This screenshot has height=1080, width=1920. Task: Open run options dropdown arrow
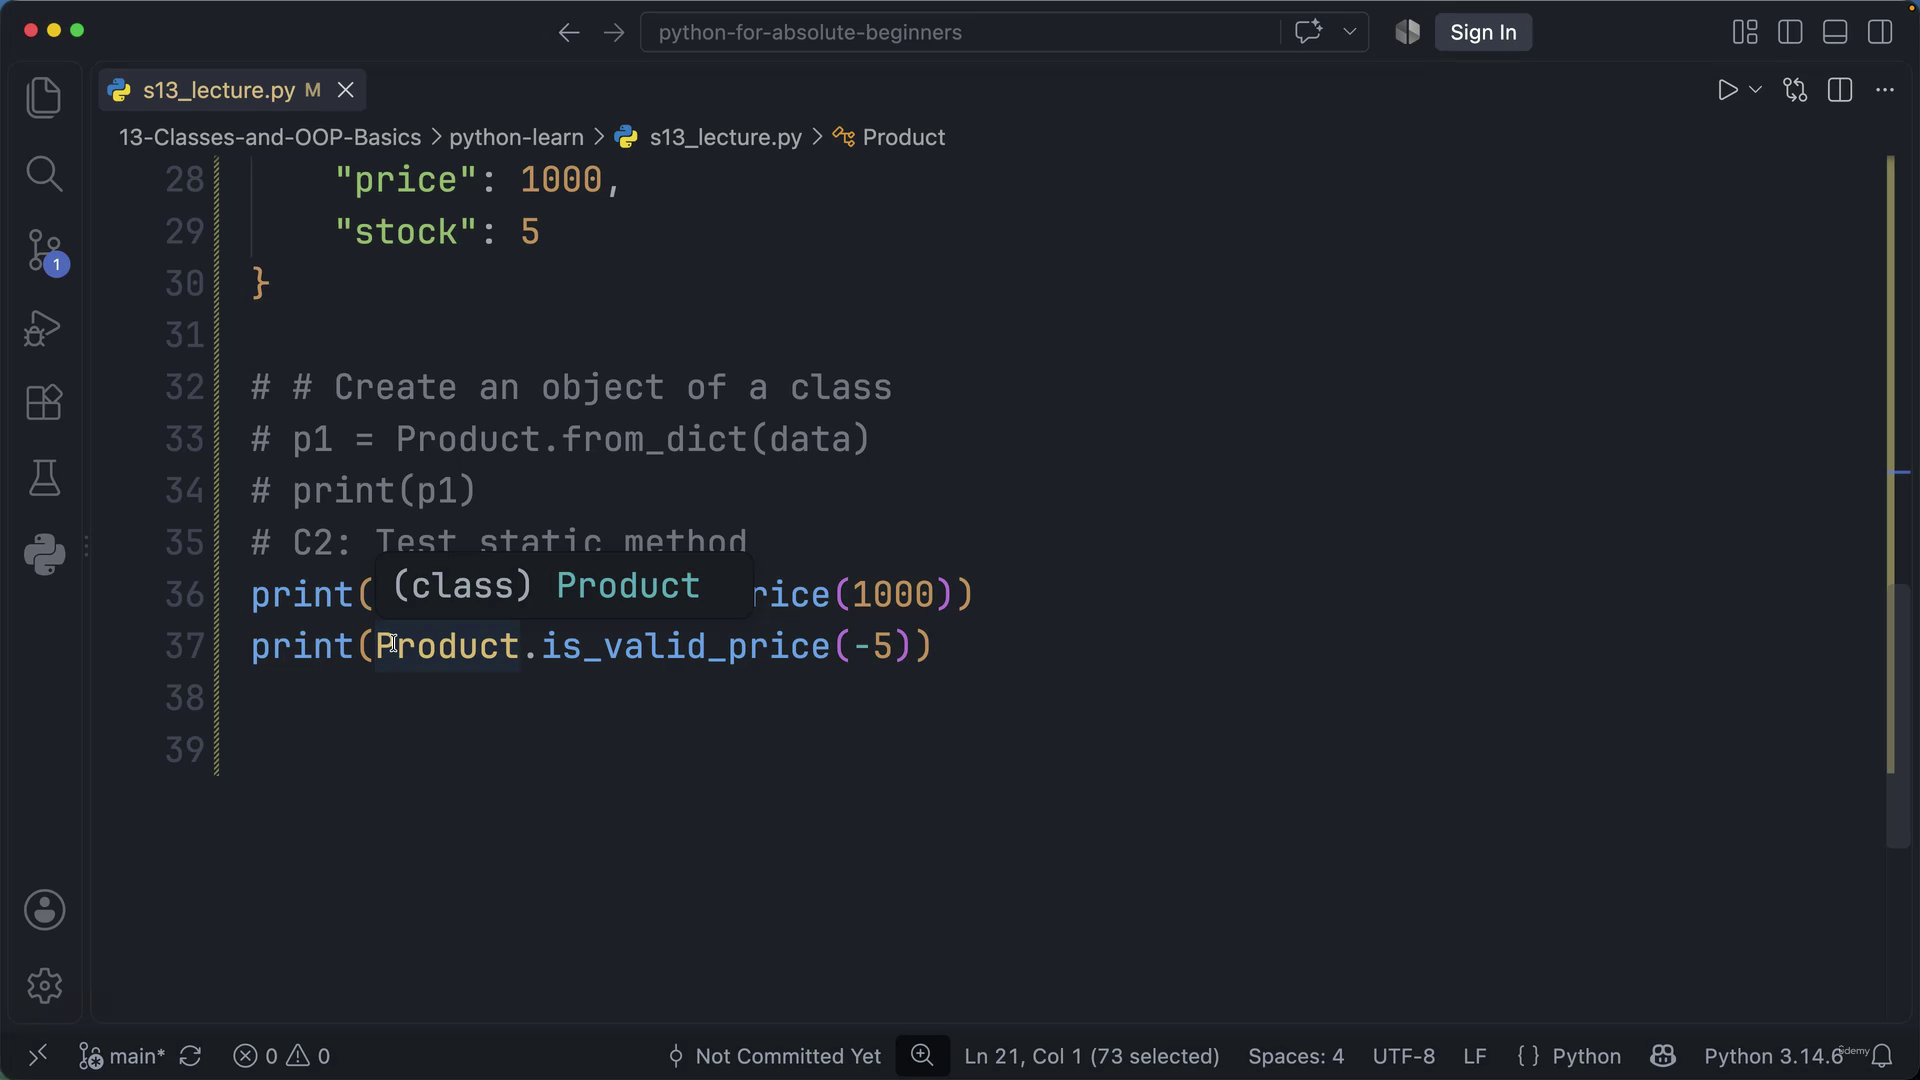1755,90
